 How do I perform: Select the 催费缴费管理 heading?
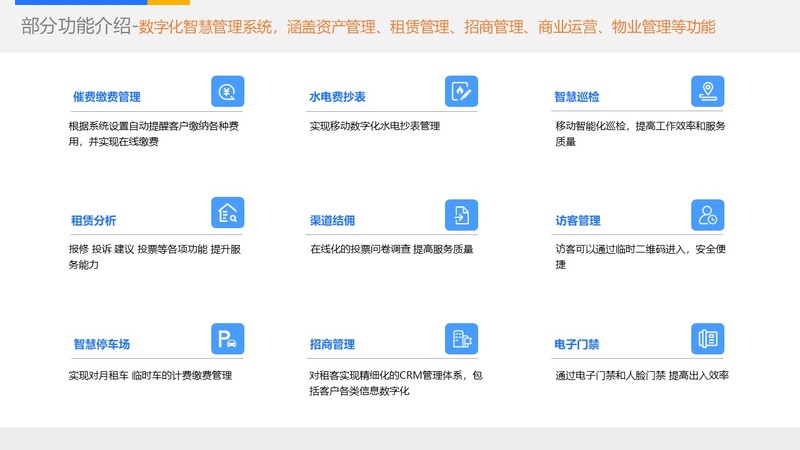[x=107, y=97]
